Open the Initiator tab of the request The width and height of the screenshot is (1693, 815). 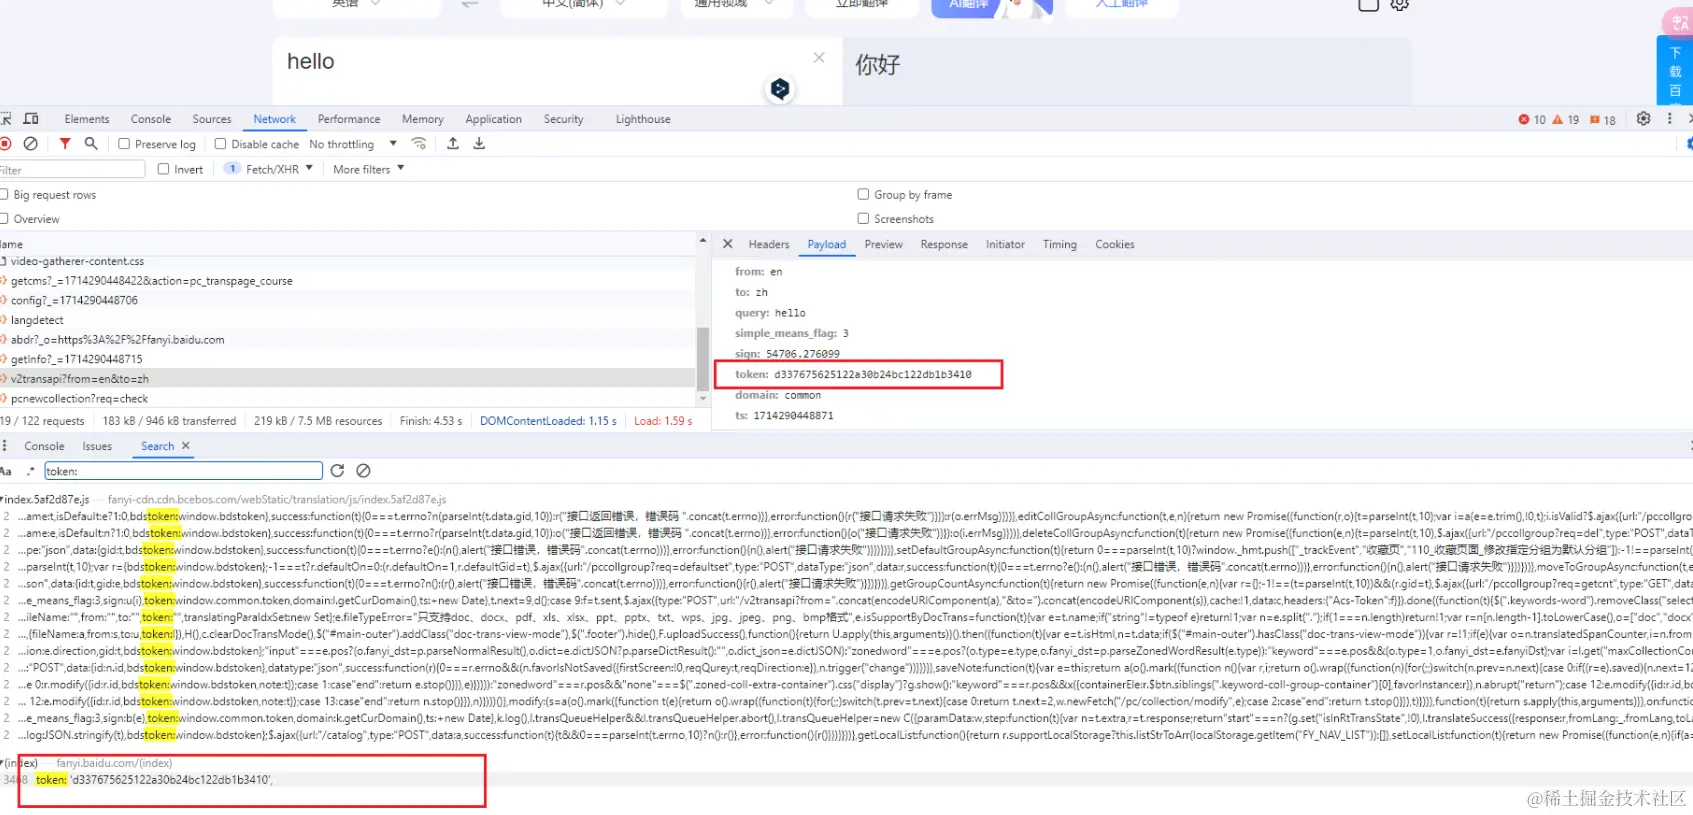pos(1005,244)
